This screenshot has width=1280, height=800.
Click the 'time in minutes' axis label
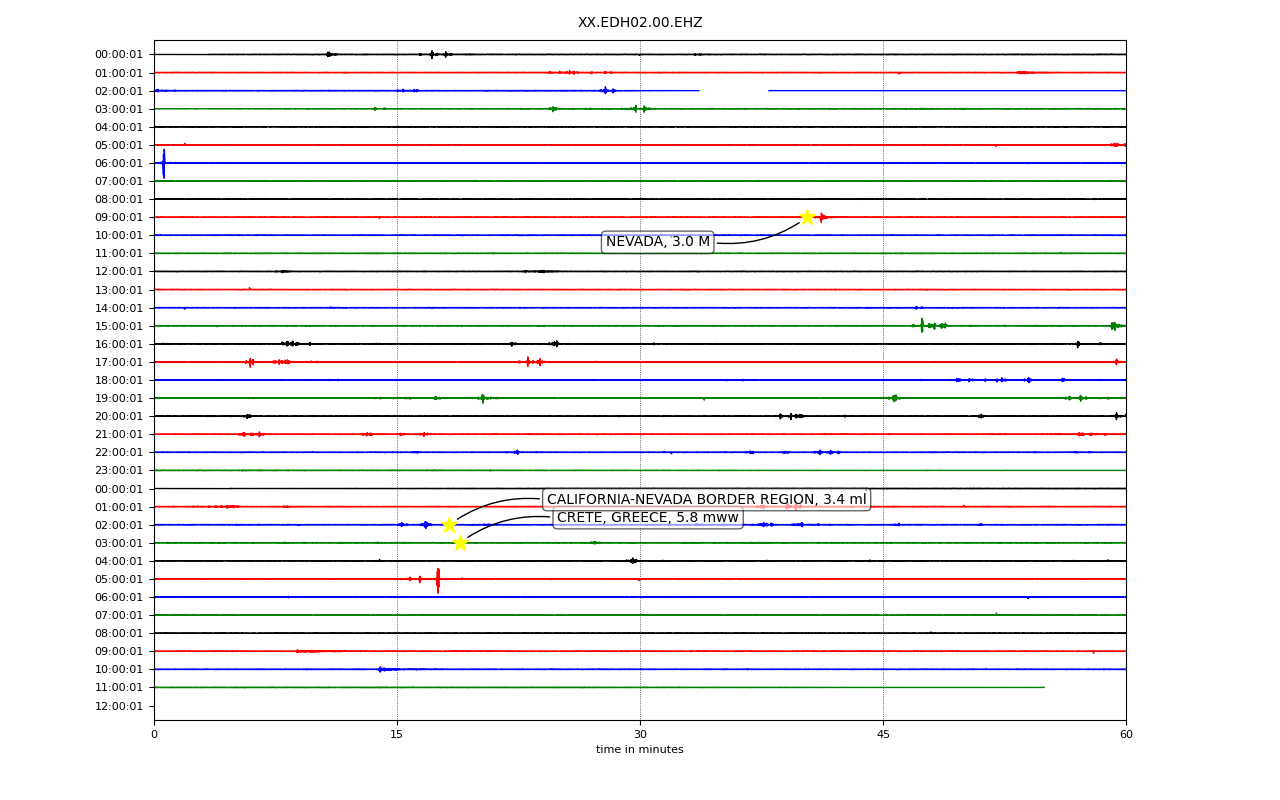[640, 750]
